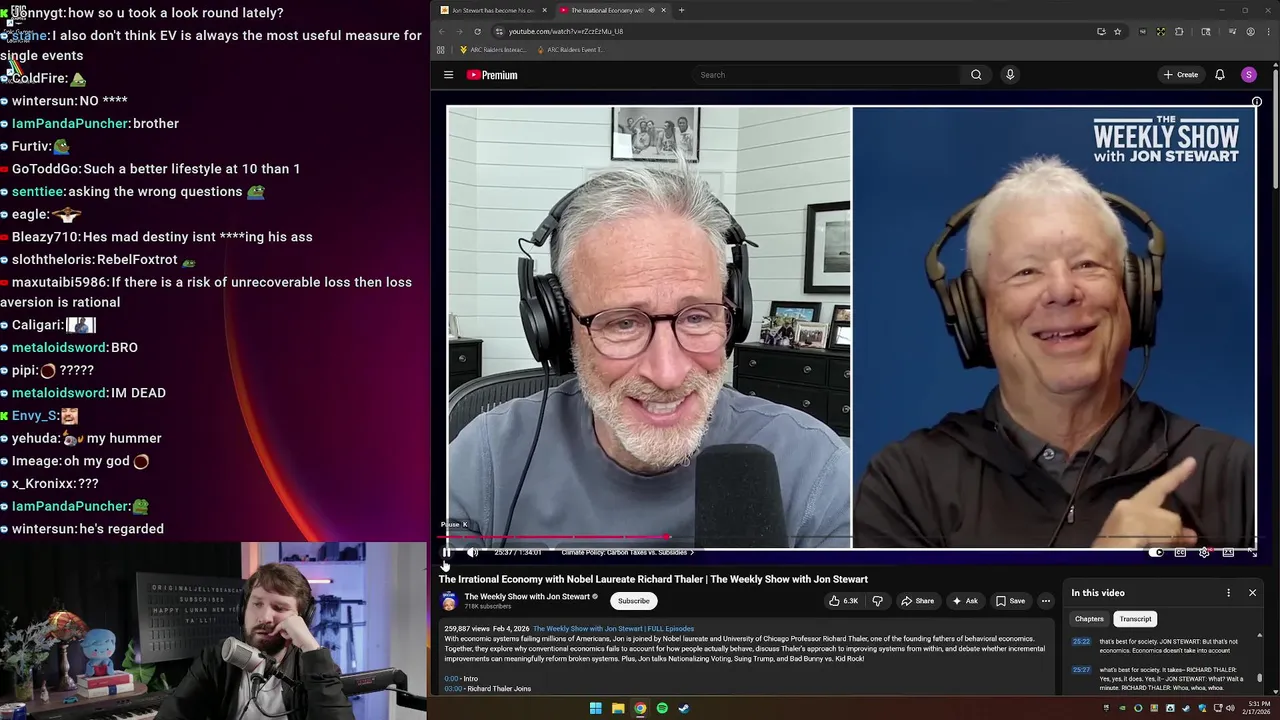This screenshot has width=1280, height=720.
Task: Close the 'In this video' panel
Action: click(x=1252, y=593)
